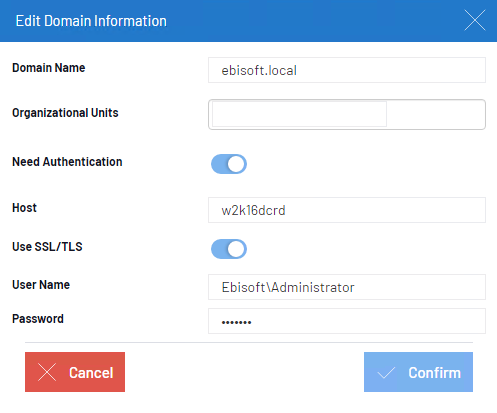This screenshot has width=497, height=413.
Task: Disable the Use SSL/TLS switch
Action: pyautogui.click(x=229, y=249)
